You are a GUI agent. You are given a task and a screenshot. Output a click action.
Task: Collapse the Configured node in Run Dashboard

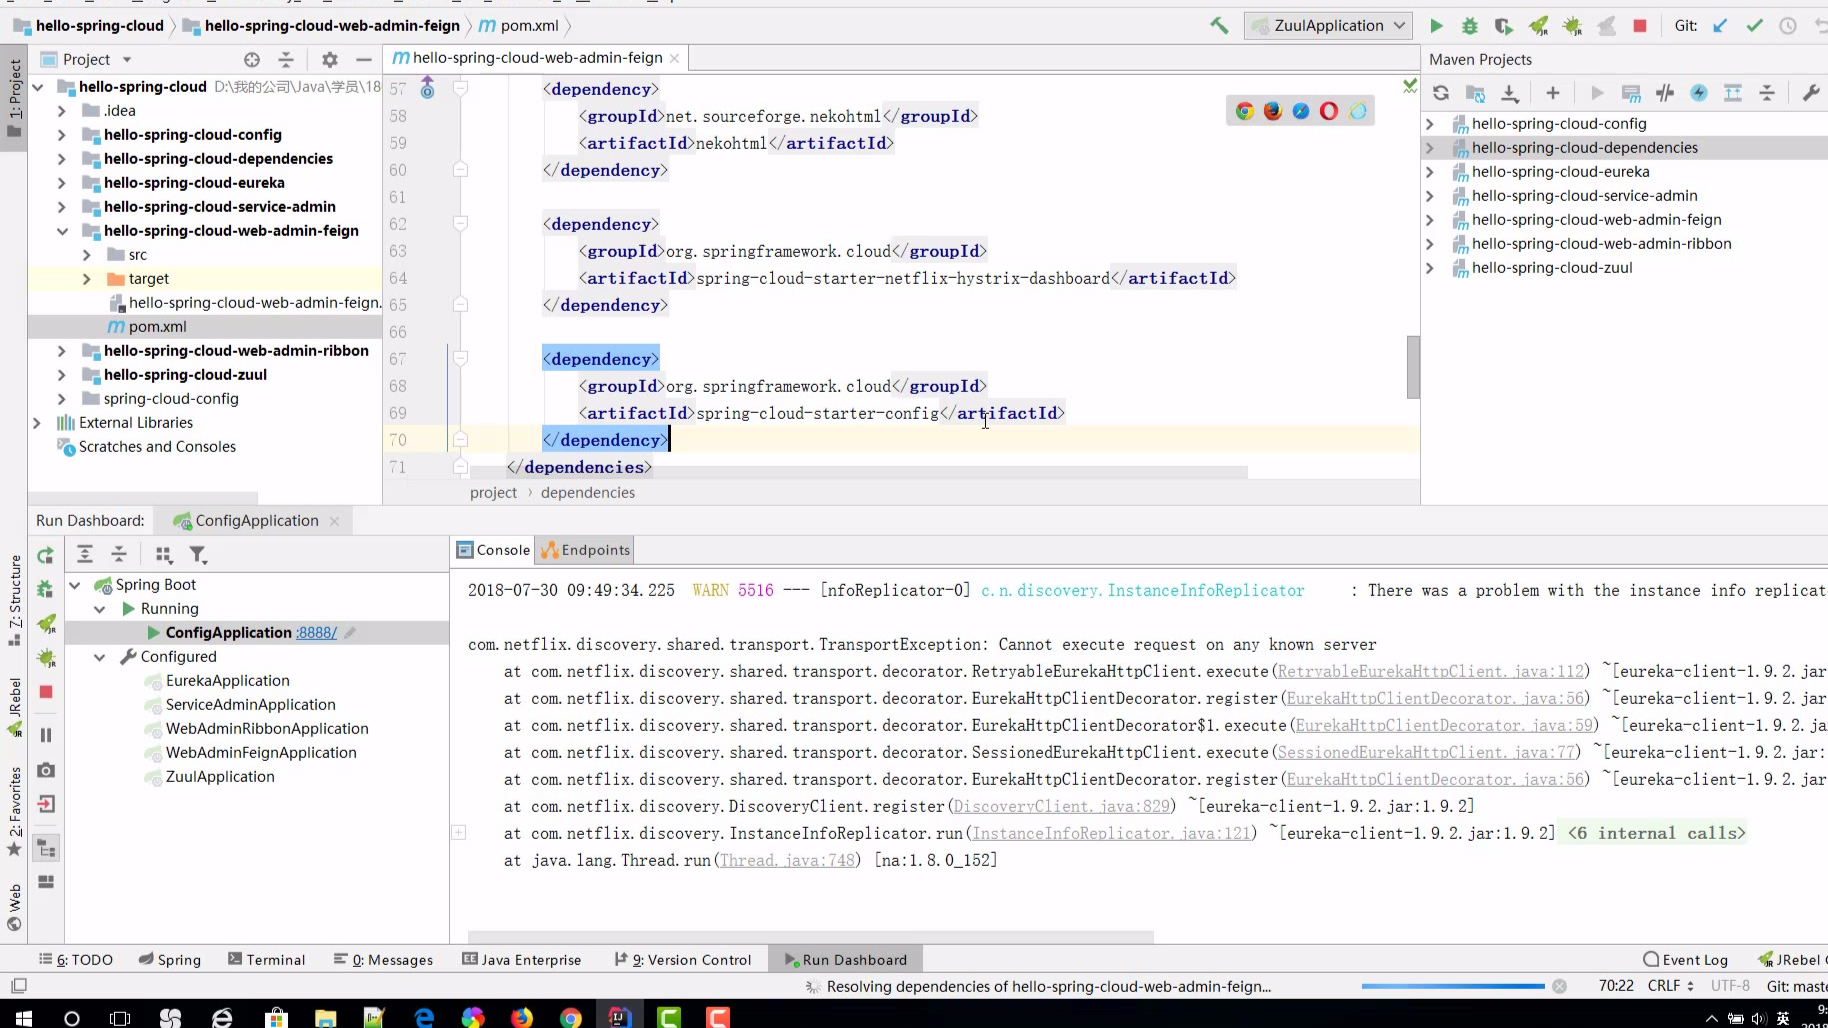tap(99, 657)
